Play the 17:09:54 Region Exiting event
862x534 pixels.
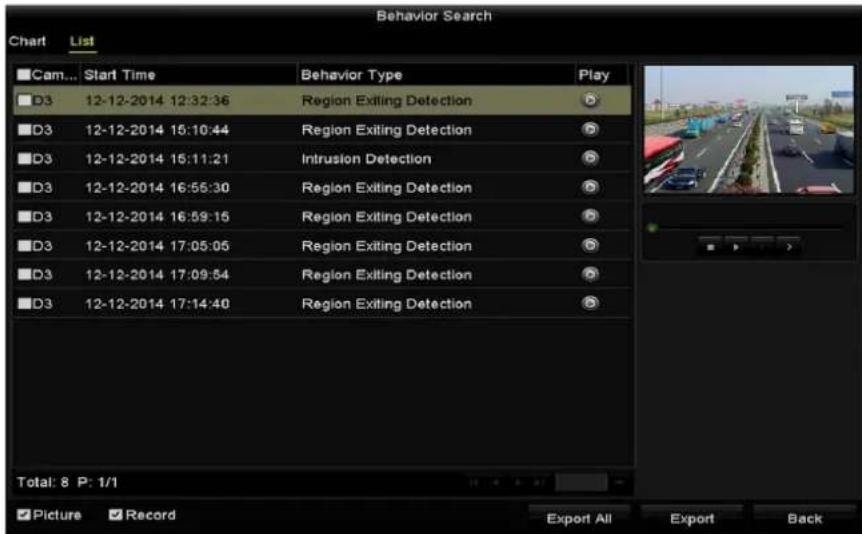tap(590, 274)
